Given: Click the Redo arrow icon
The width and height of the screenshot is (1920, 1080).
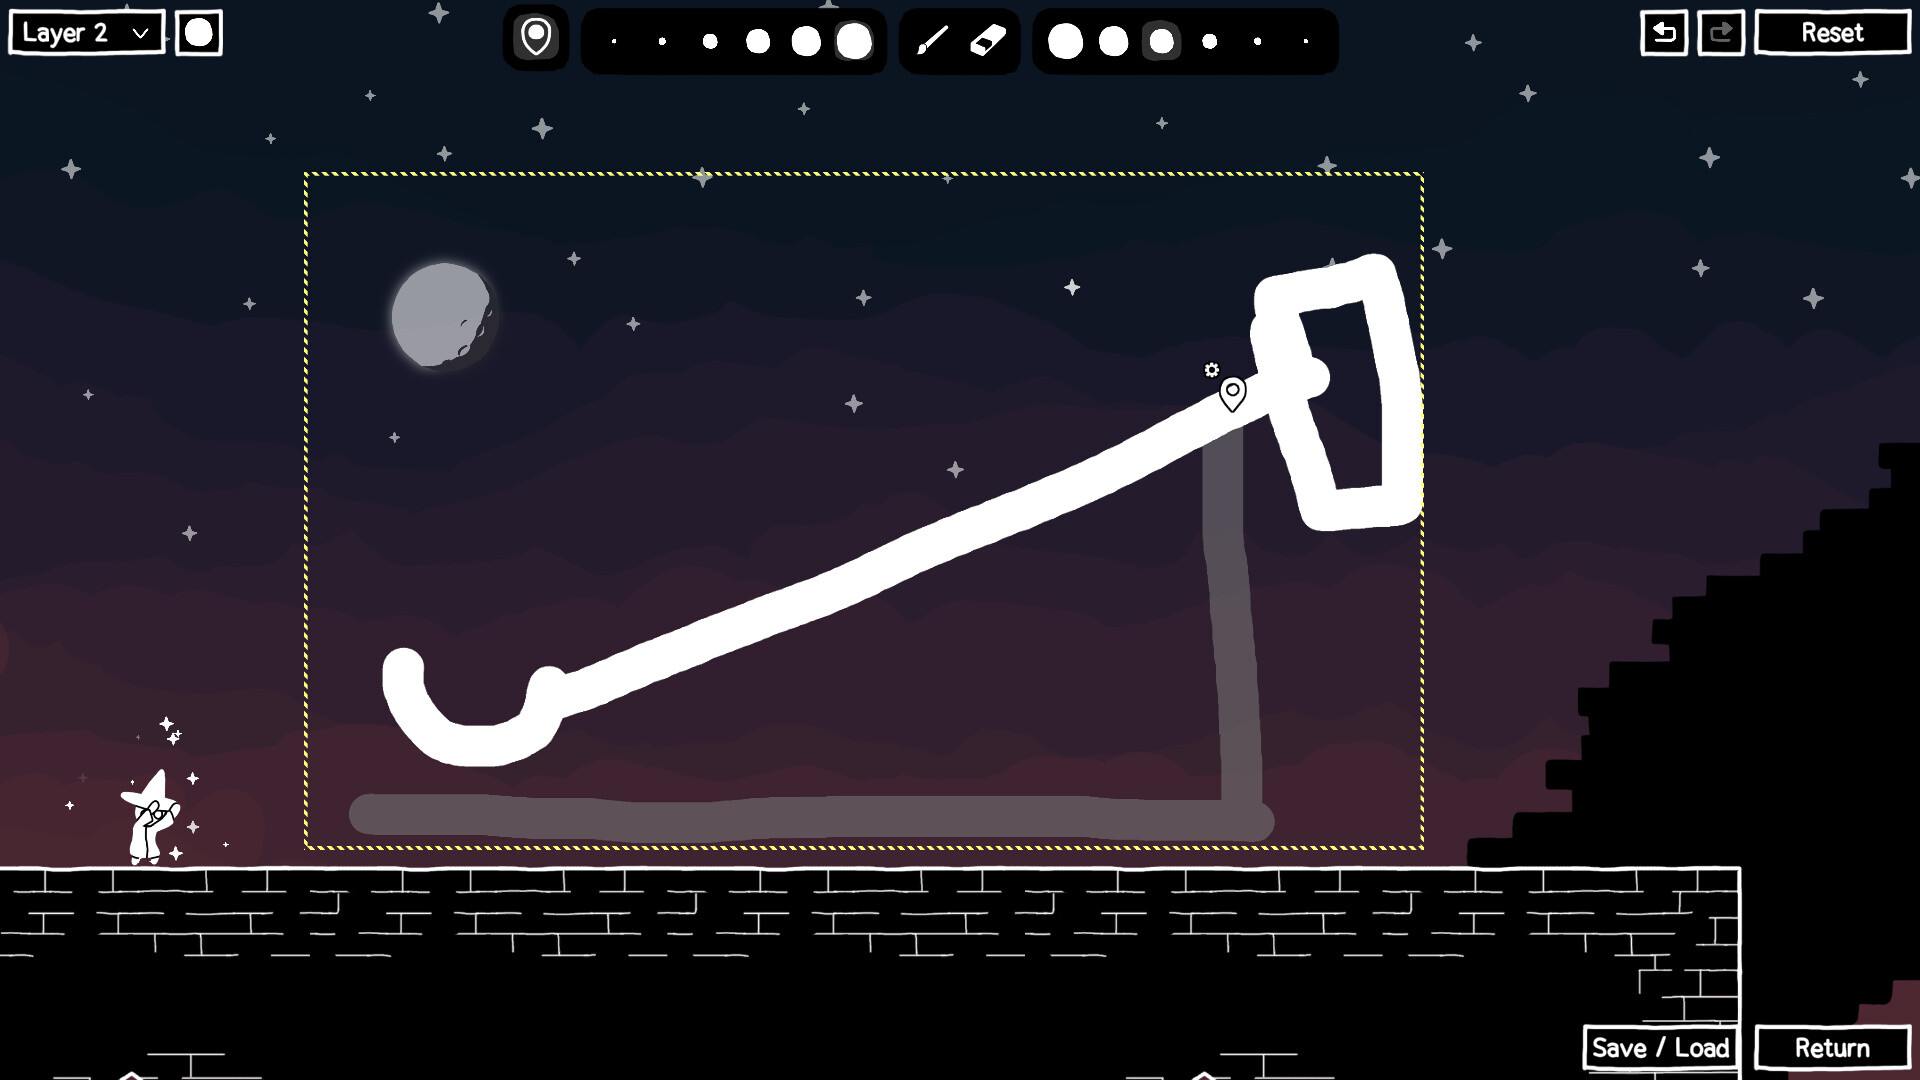Looking at the screenshot, I should pyautogui.click(x=1722, y=31).
